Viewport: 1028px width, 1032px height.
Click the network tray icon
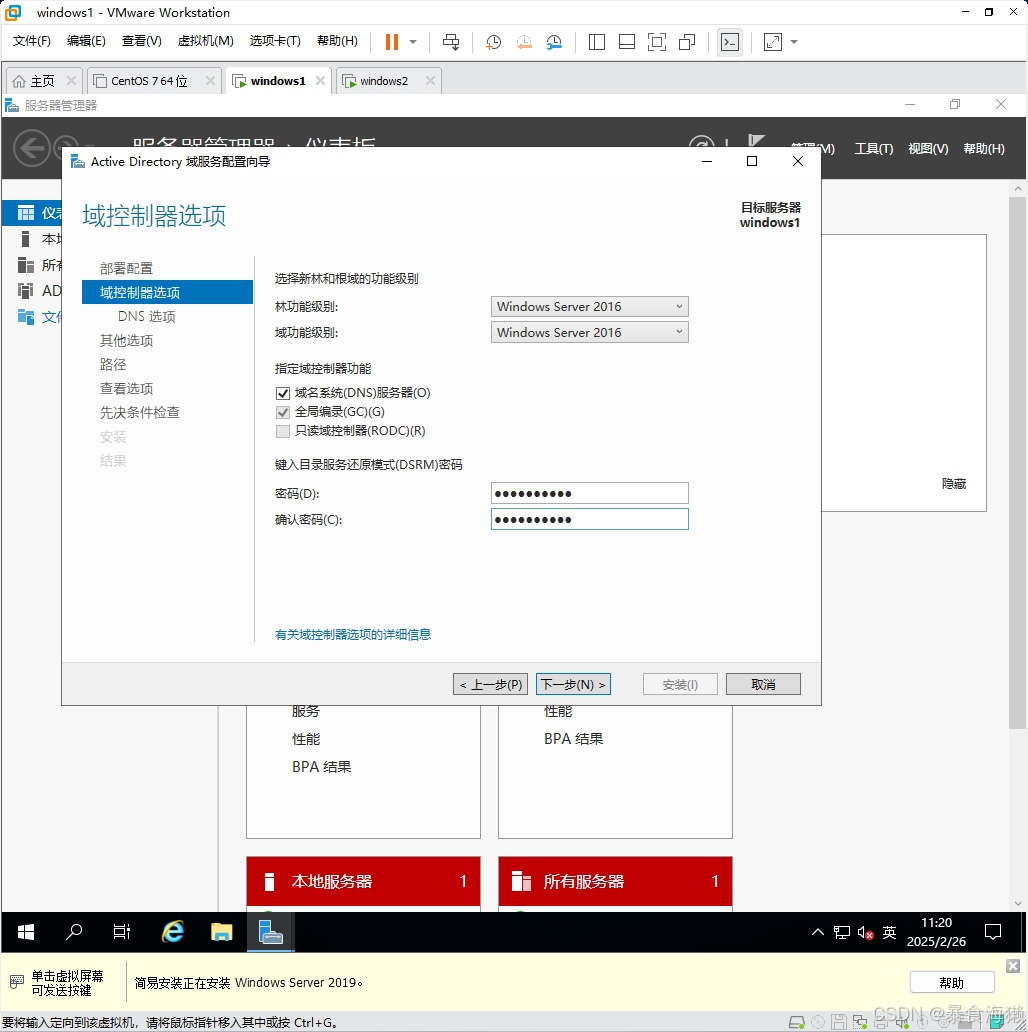coord(842,933)
